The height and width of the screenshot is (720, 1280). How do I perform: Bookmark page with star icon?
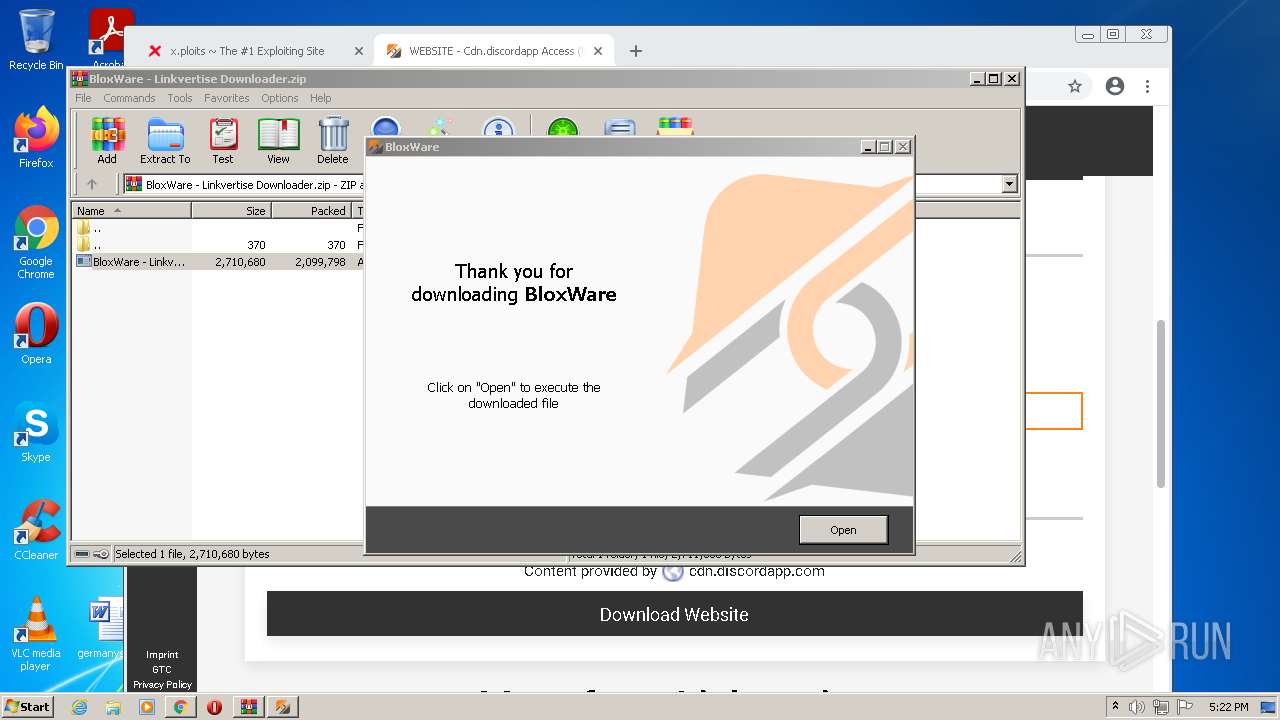click(x=1075, y=87)
